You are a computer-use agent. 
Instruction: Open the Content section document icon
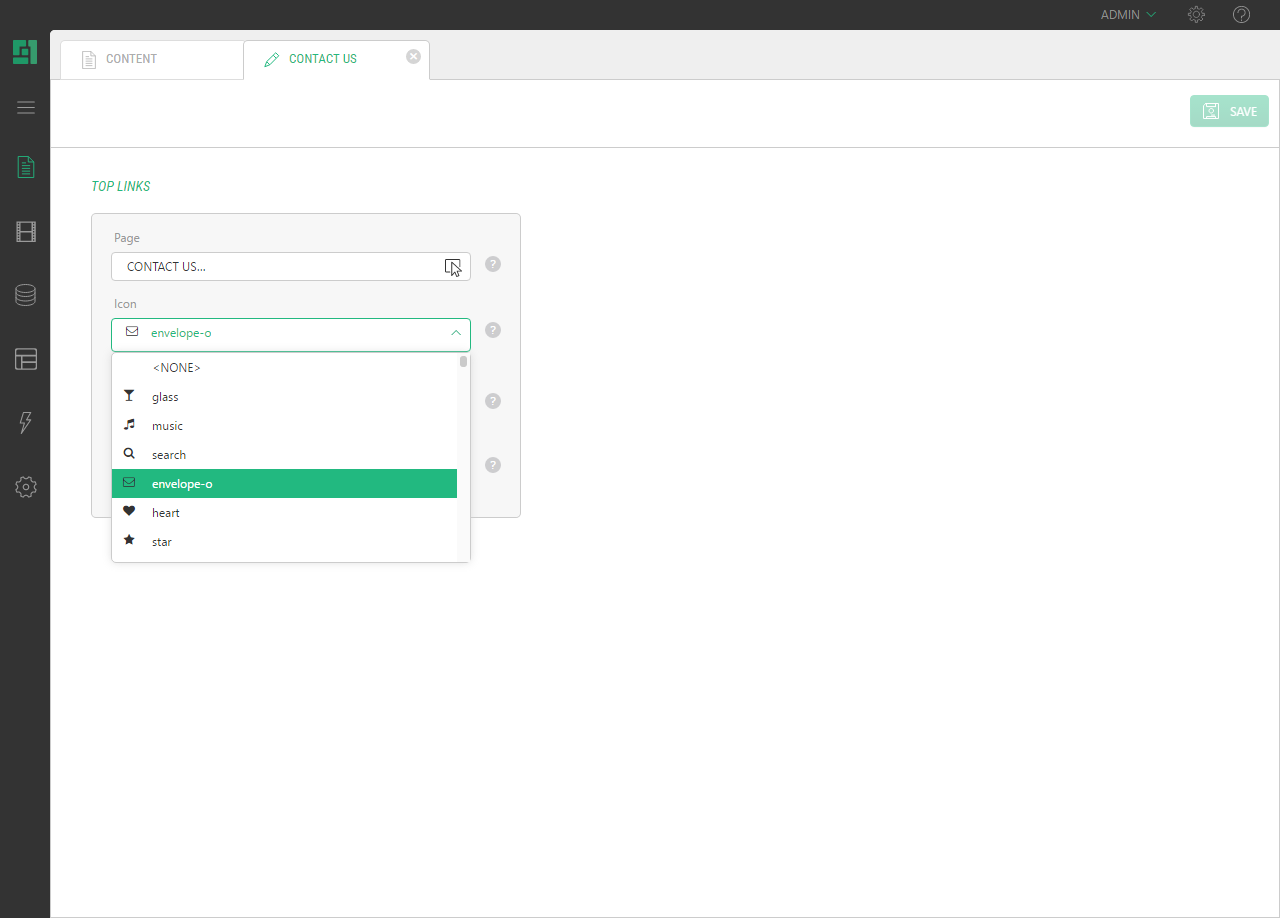click(x=26, y=167)
